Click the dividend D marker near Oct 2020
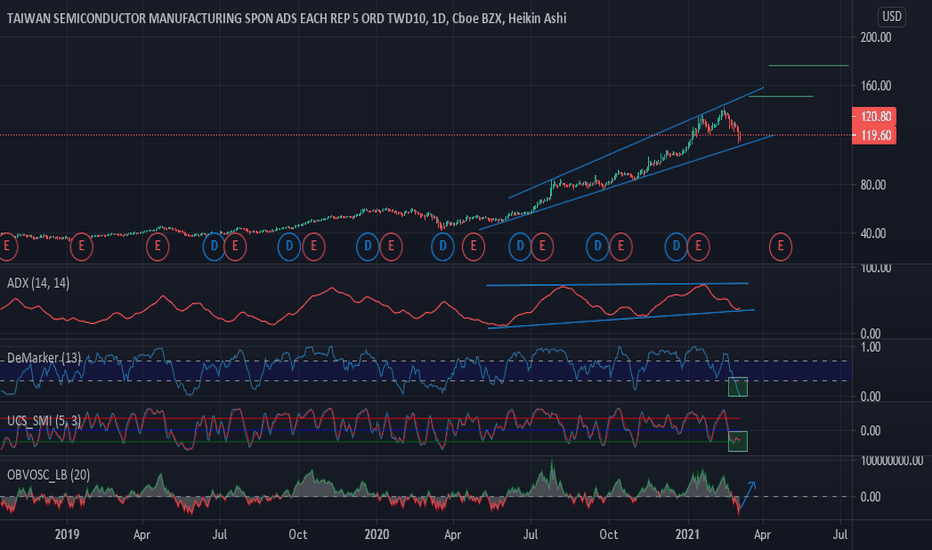This screenshot has height=550, width=932. click(x=597, y=247)
